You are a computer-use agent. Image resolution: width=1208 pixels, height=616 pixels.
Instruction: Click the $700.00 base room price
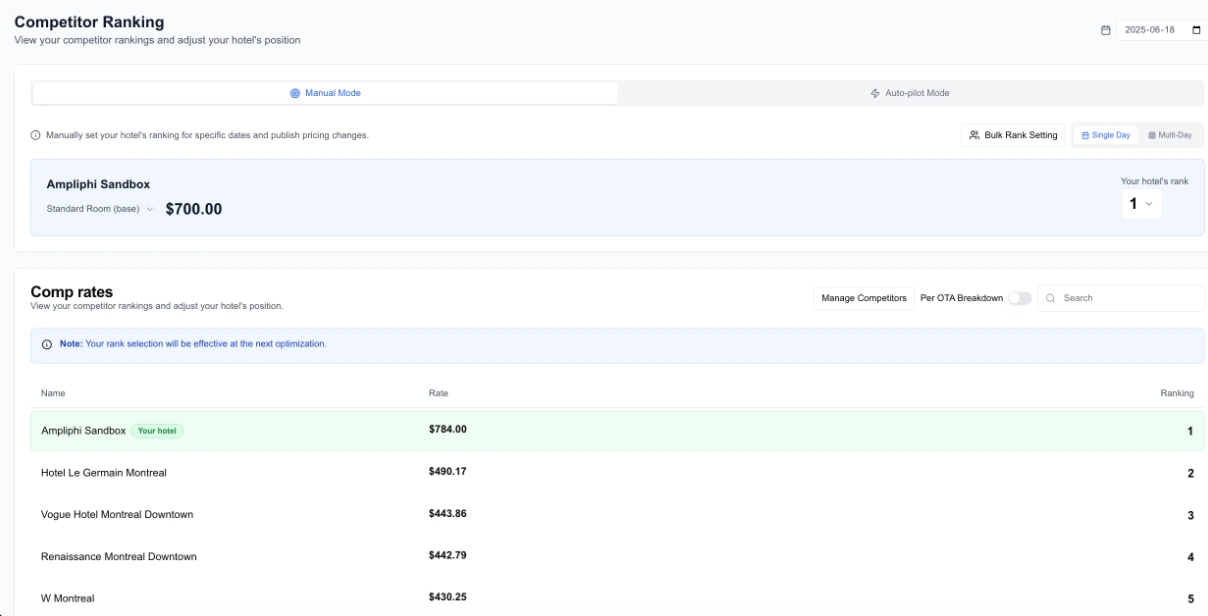194,209
